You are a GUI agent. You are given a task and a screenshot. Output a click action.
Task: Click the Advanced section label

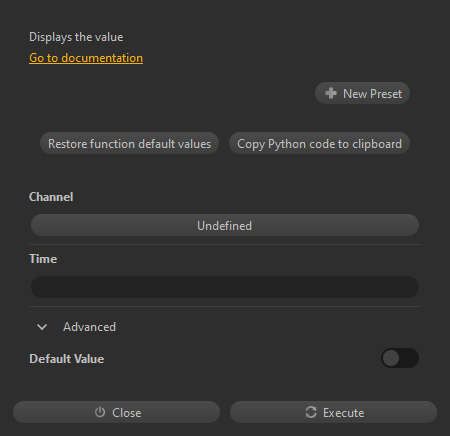[89, 327]
